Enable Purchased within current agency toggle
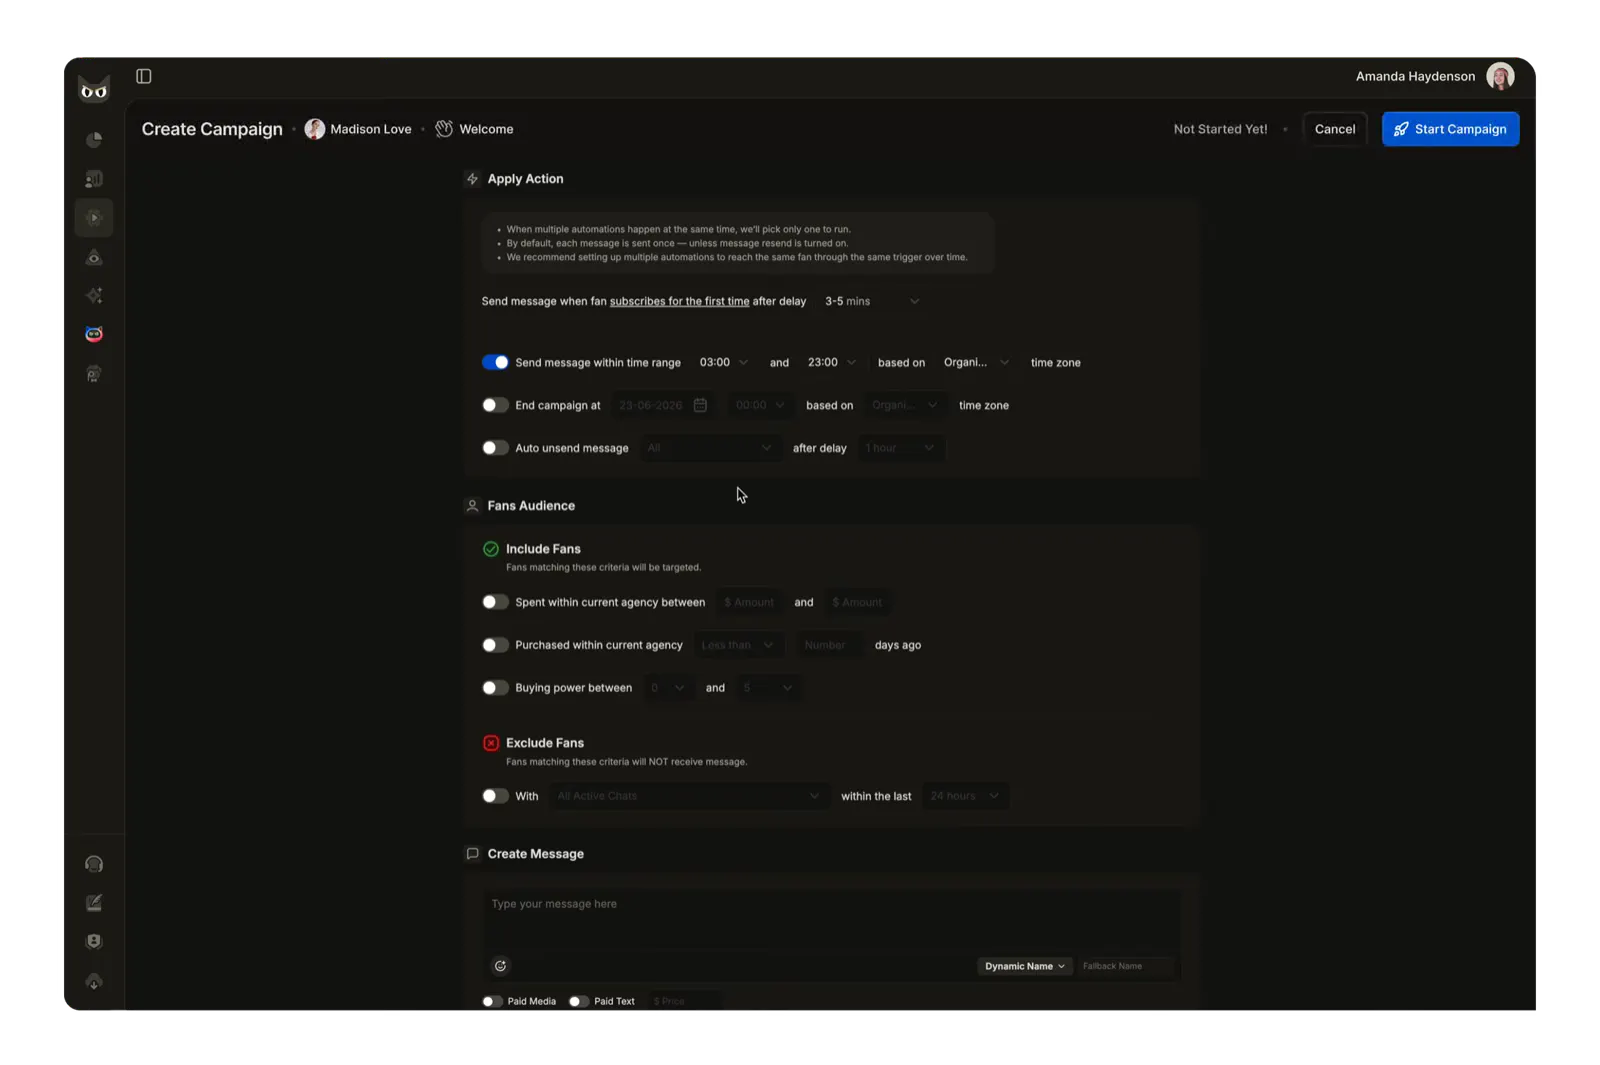1600x1065 pixels. tap(495, 645)
